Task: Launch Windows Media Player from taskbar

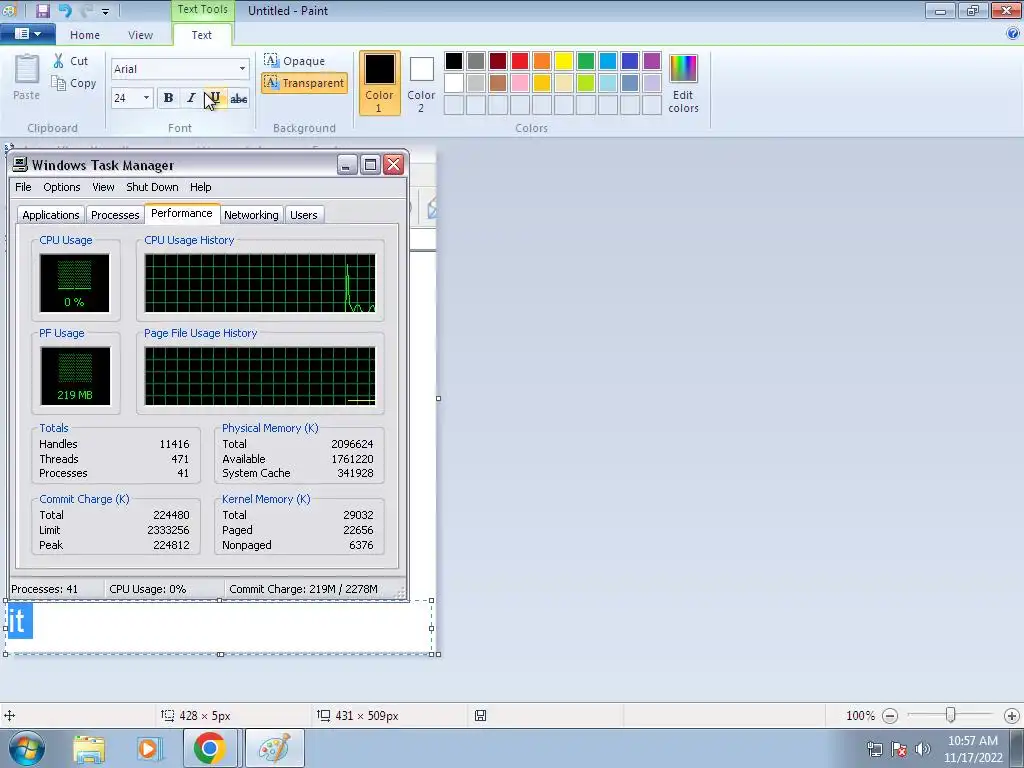Action: coord(148,748)
